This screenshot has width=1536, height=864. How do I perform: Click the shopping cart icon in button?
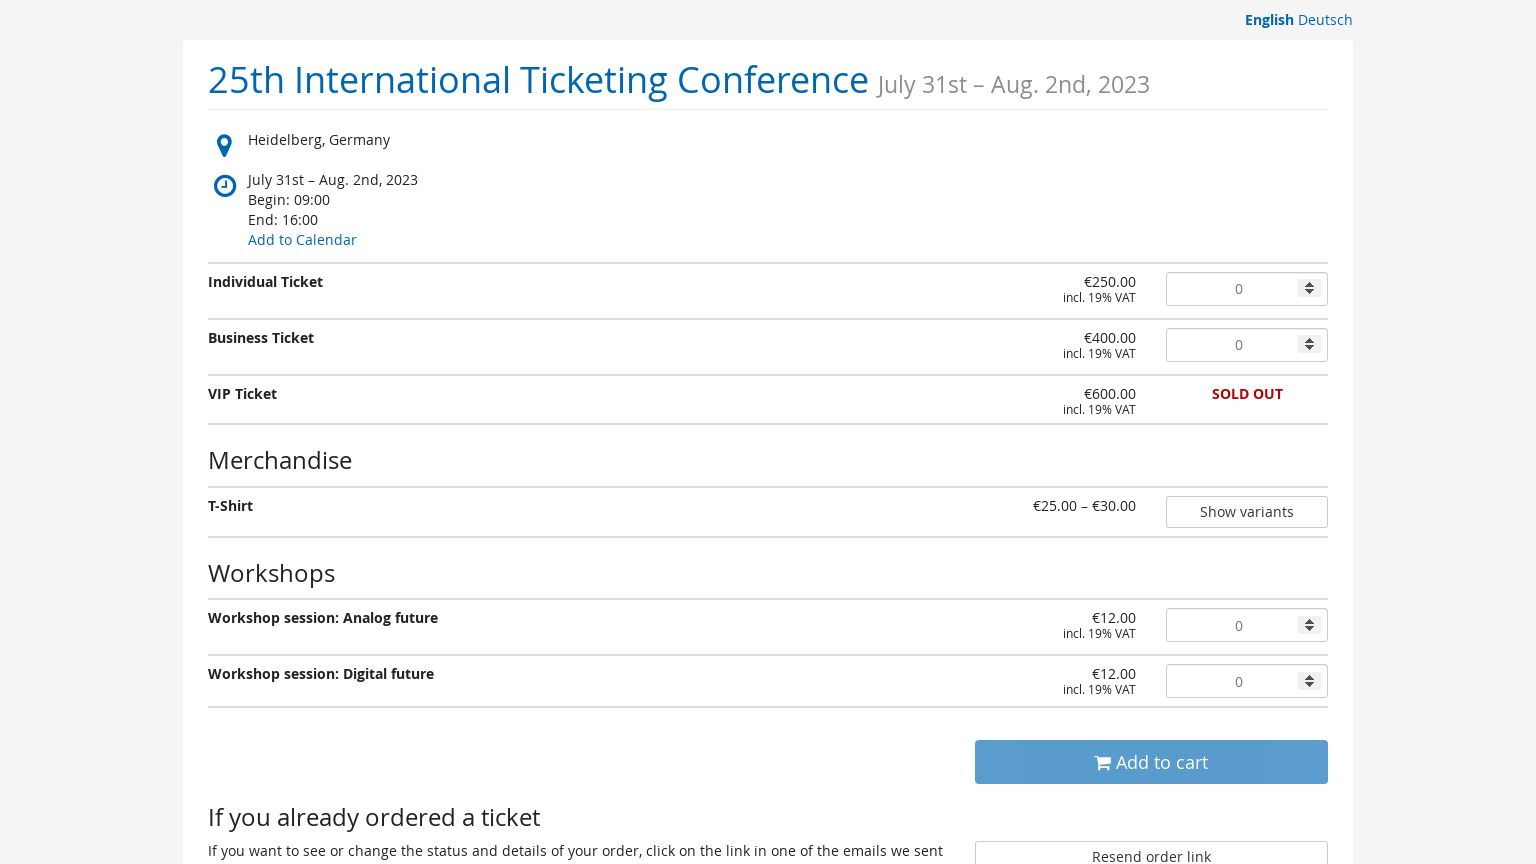point(1103,763)
